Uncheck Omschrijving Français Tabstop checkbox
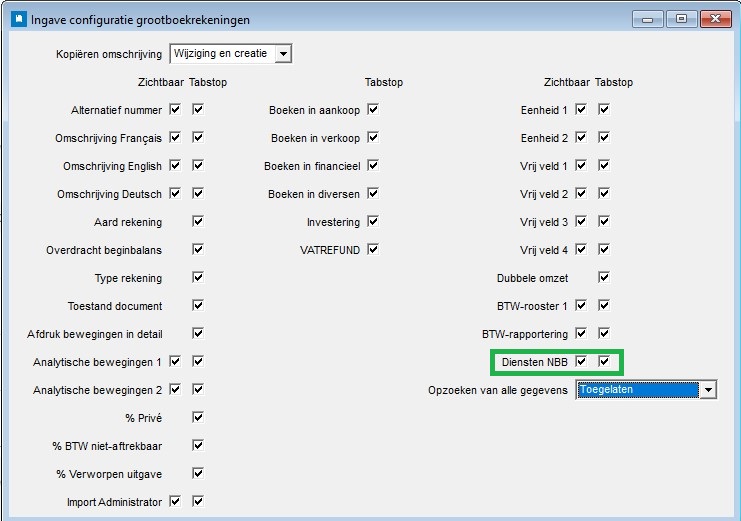The width and height of the screenshot is (741, 521). (198, 138)
